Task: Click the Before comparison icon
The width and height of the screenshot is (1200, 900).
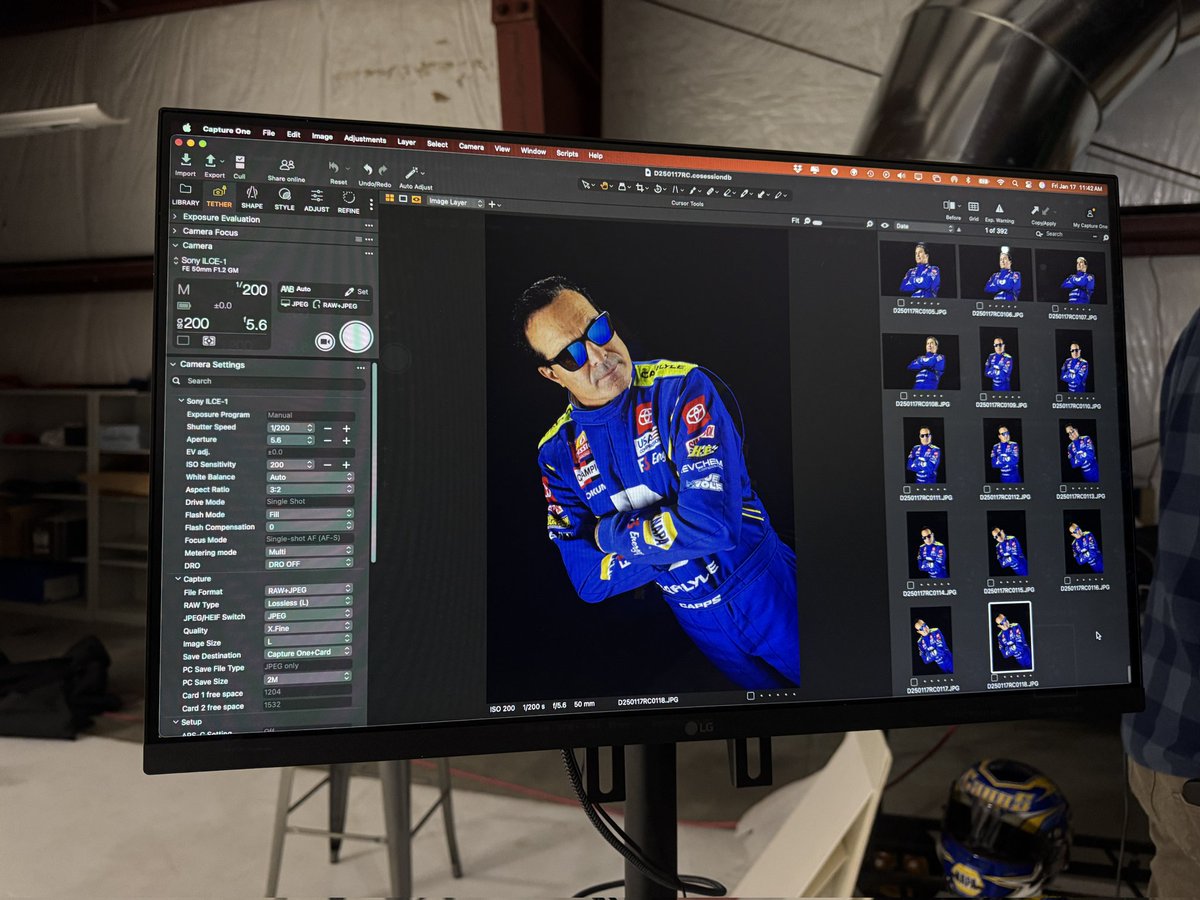Action: point(948,205)
